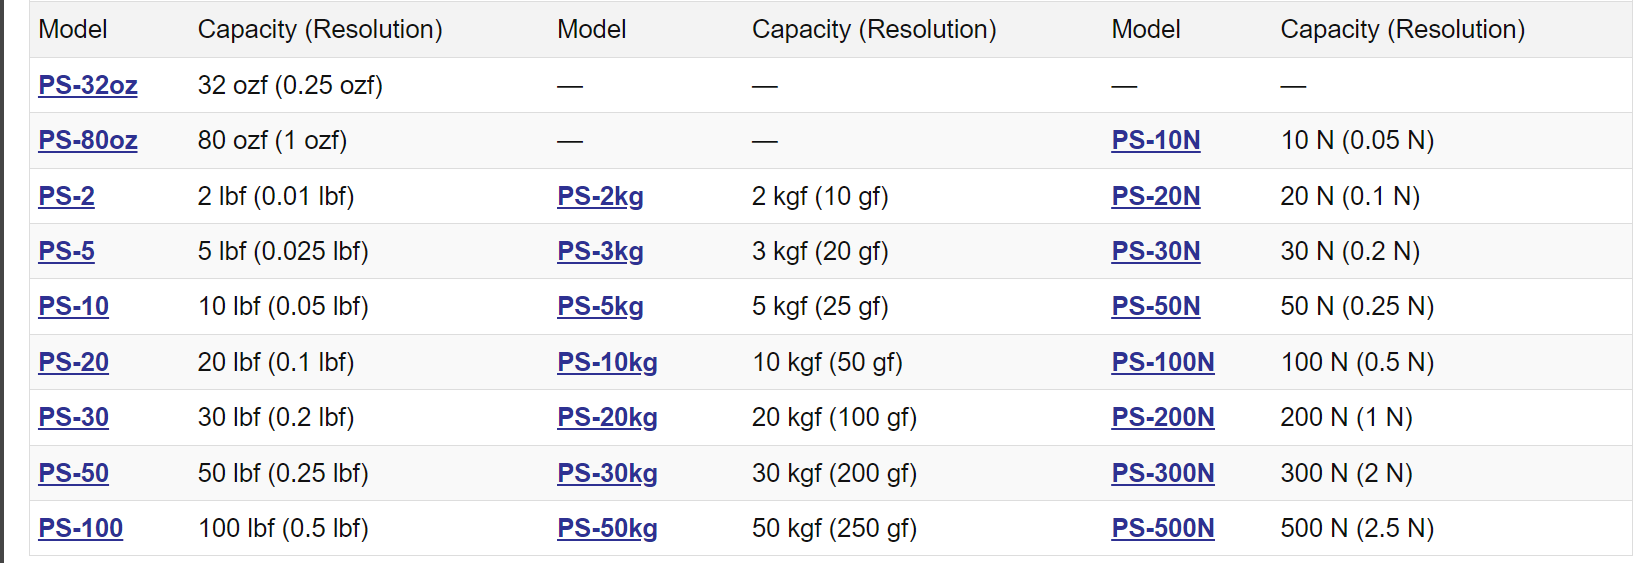Open the PS-100N model link
1643x563 pixels.
point(1162,363)
